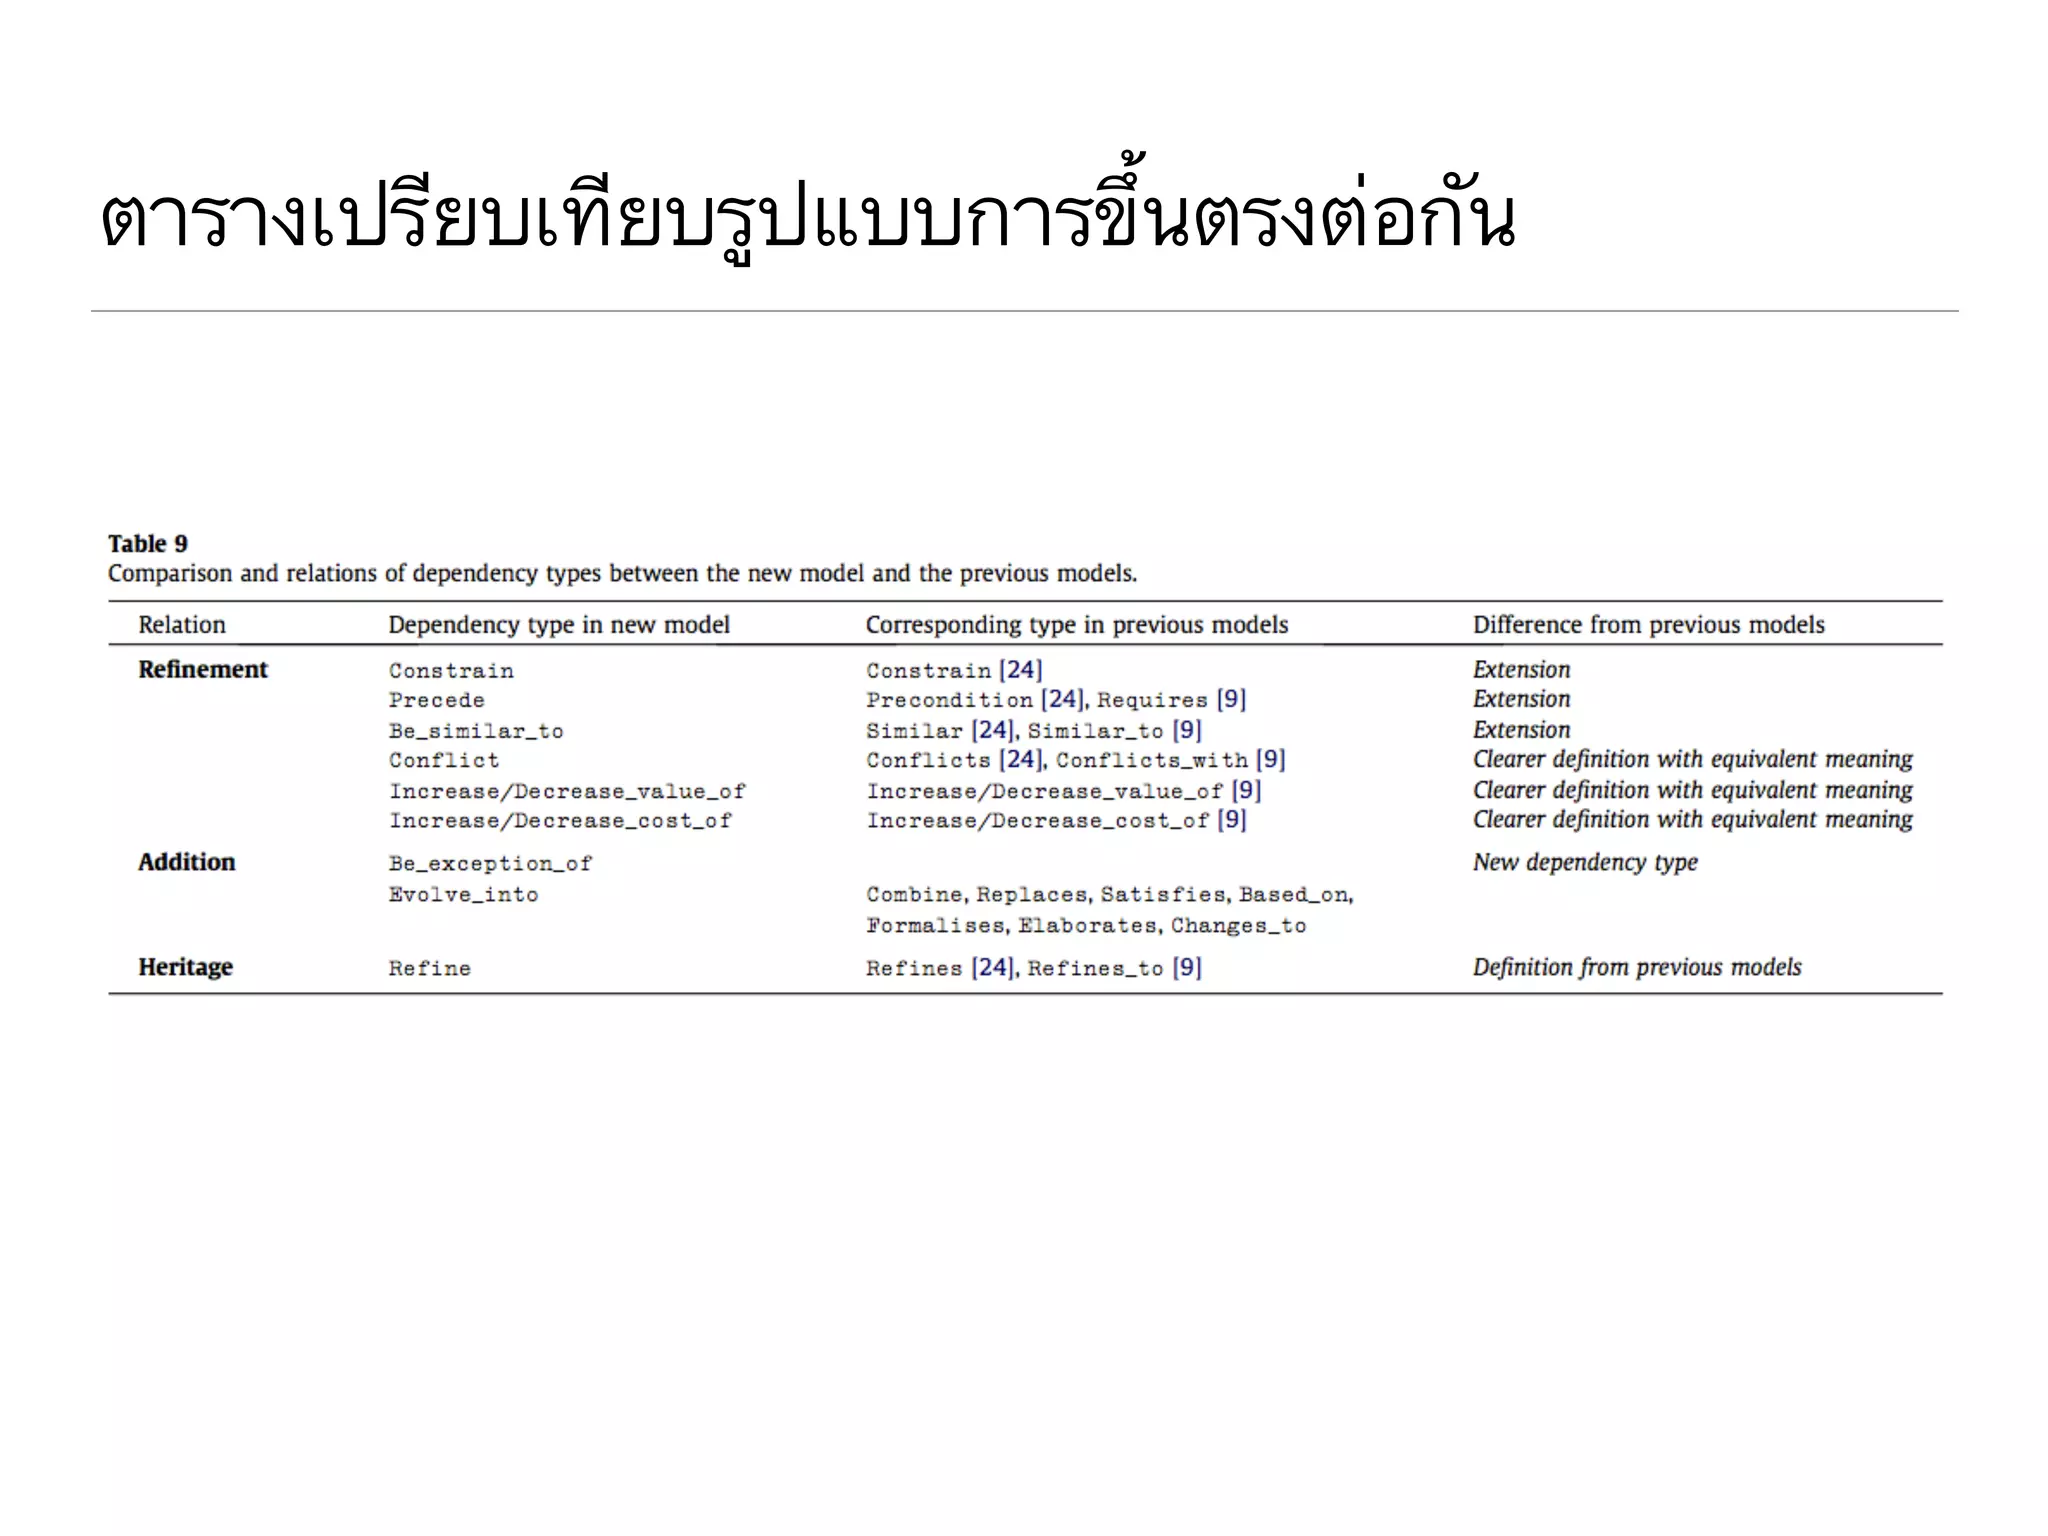Click 'Constrain' in the new model column
This screenshot has width=2048, height=1536.
click(x=451, y=671)
